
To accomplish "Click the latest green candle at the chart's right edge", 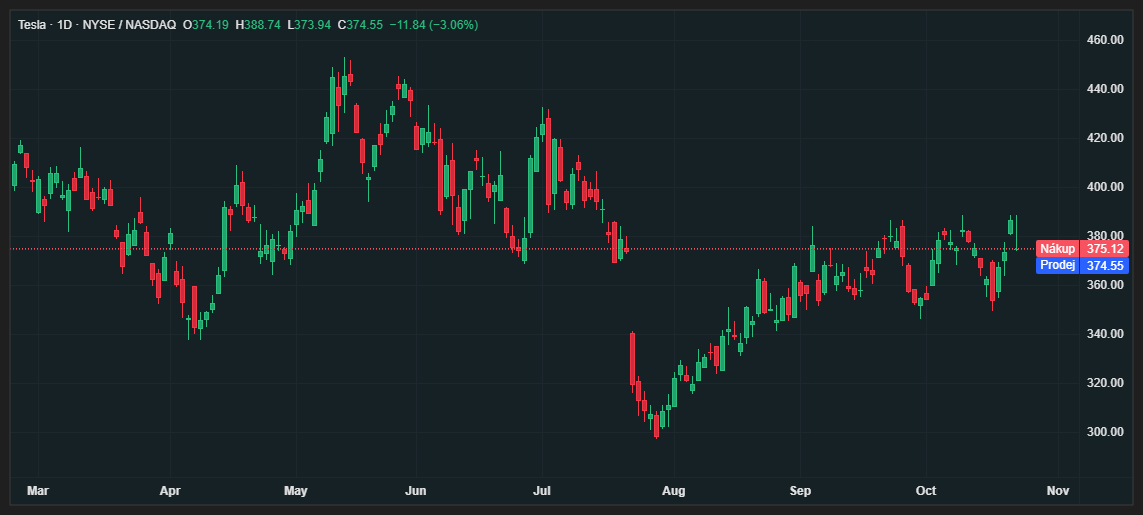I will tap(1016, 233).
